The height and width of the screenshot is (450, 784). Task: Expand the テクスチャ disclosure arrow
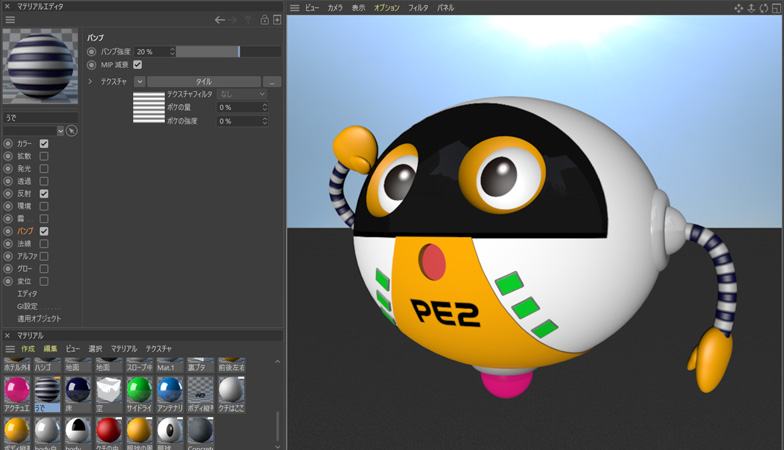click(90, 81)
